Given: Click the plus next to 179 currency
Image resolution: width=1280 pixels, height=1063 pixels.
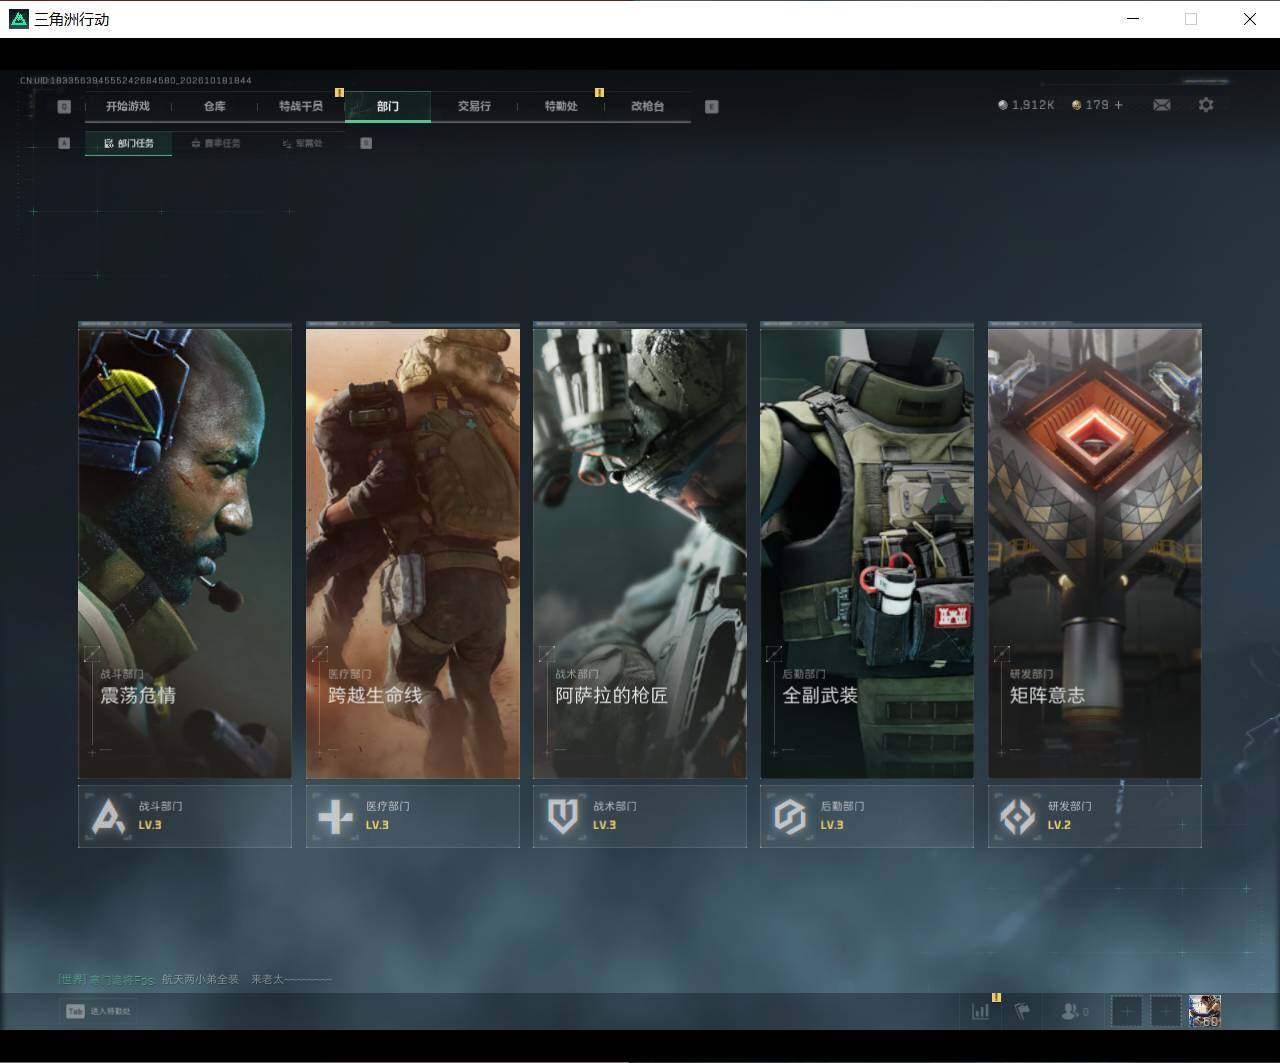Looking at the screenshot, I should click(1118, 105).
